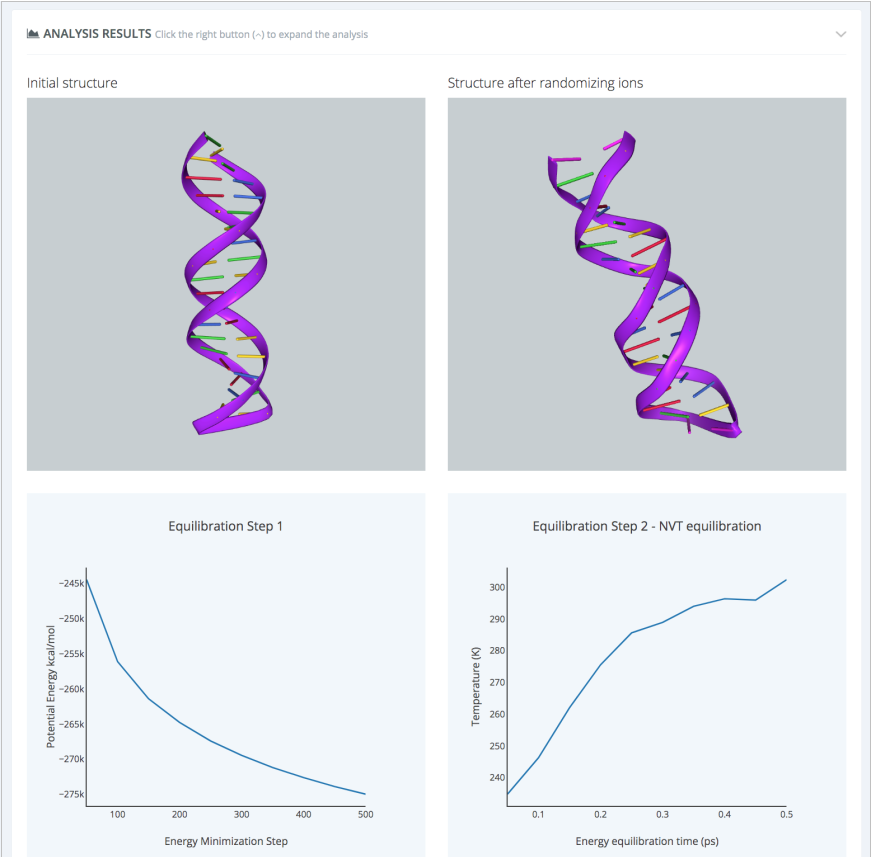This screenshot has height=857, width=873.
Task: Click the 'Energy equilibration time (ps)' axis label
Action: [x=646, y=841]
